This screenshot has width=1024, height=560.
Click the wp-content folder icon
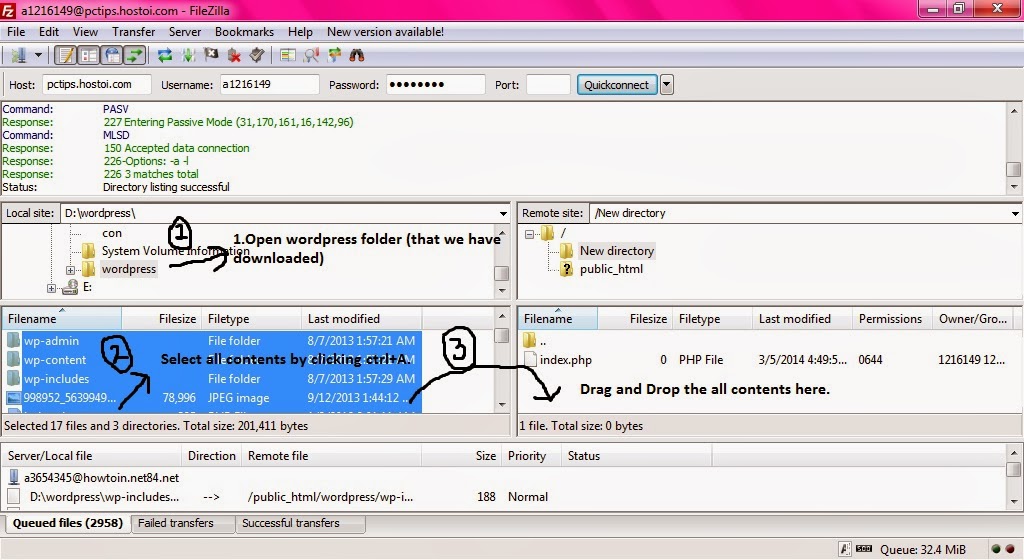point(13,359)
